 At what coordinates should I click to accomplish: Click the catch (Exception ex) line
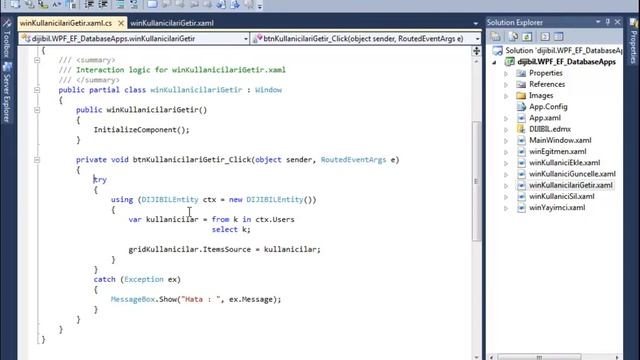click(x=137, y=280)
